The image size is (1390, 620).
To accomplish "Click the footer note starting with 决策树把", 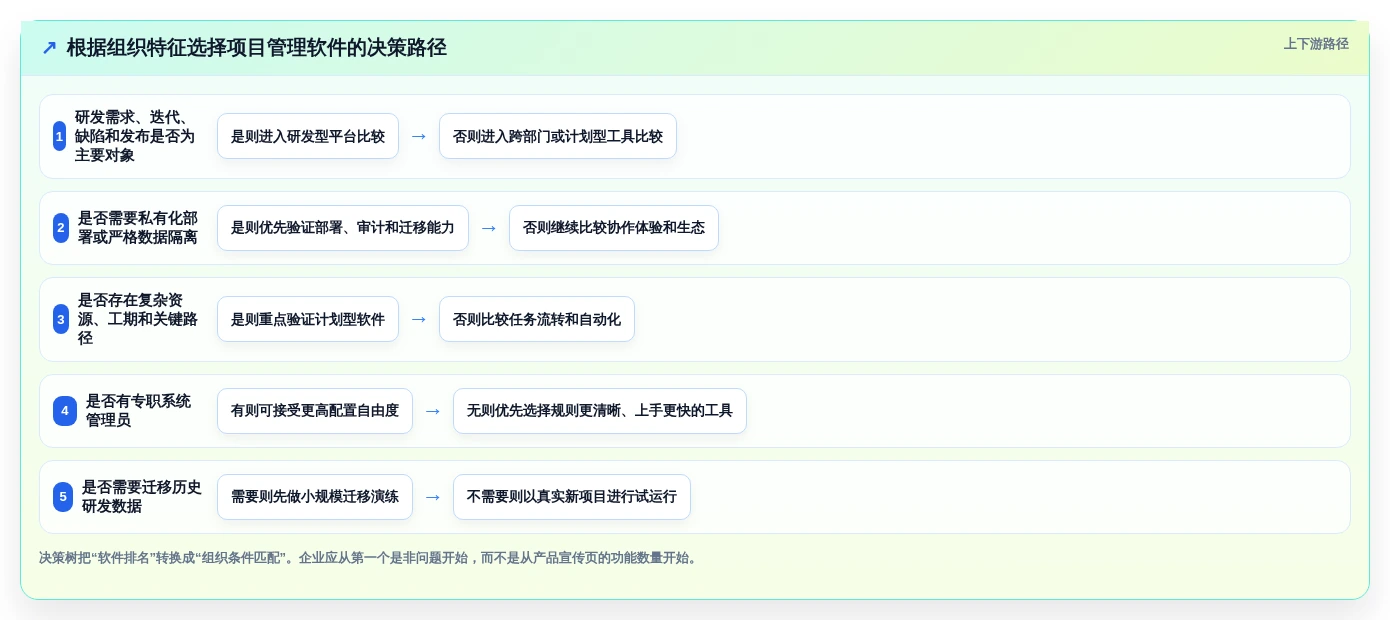I will pyautogui.click(x=369, y=558).
